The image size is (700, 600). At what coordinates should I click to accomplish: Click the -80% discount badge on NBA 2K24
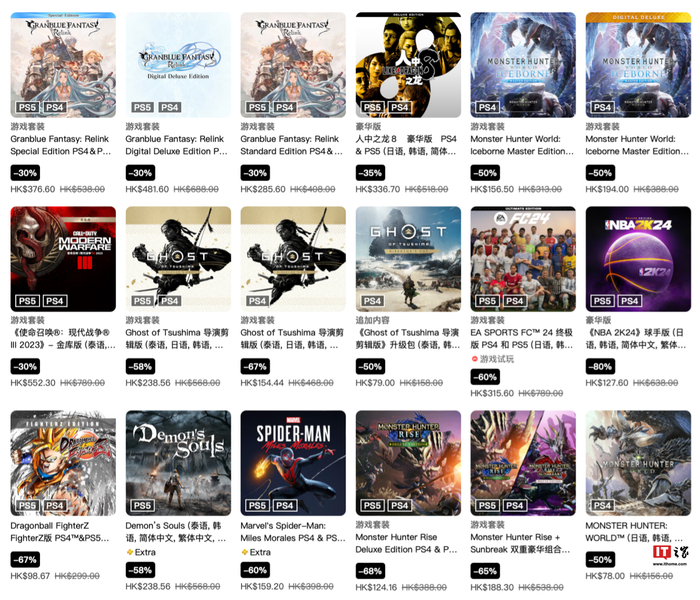tap(600, 367)
